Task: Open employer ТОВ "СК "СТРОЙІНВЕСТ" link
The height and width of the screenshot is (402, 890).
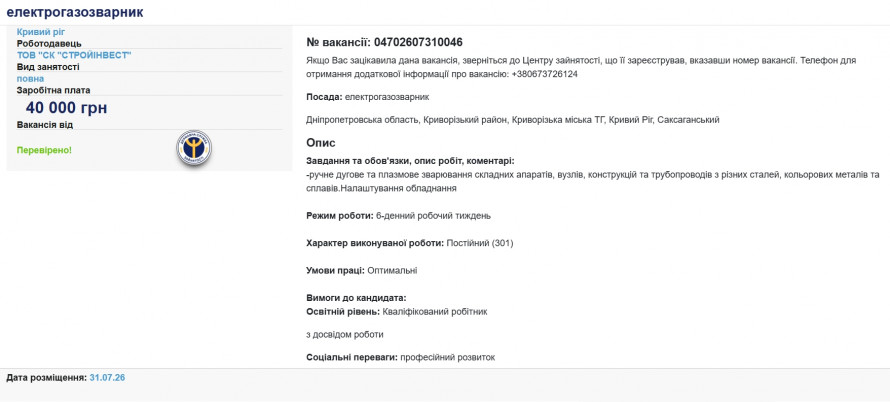Action: (x=74, y=55)
